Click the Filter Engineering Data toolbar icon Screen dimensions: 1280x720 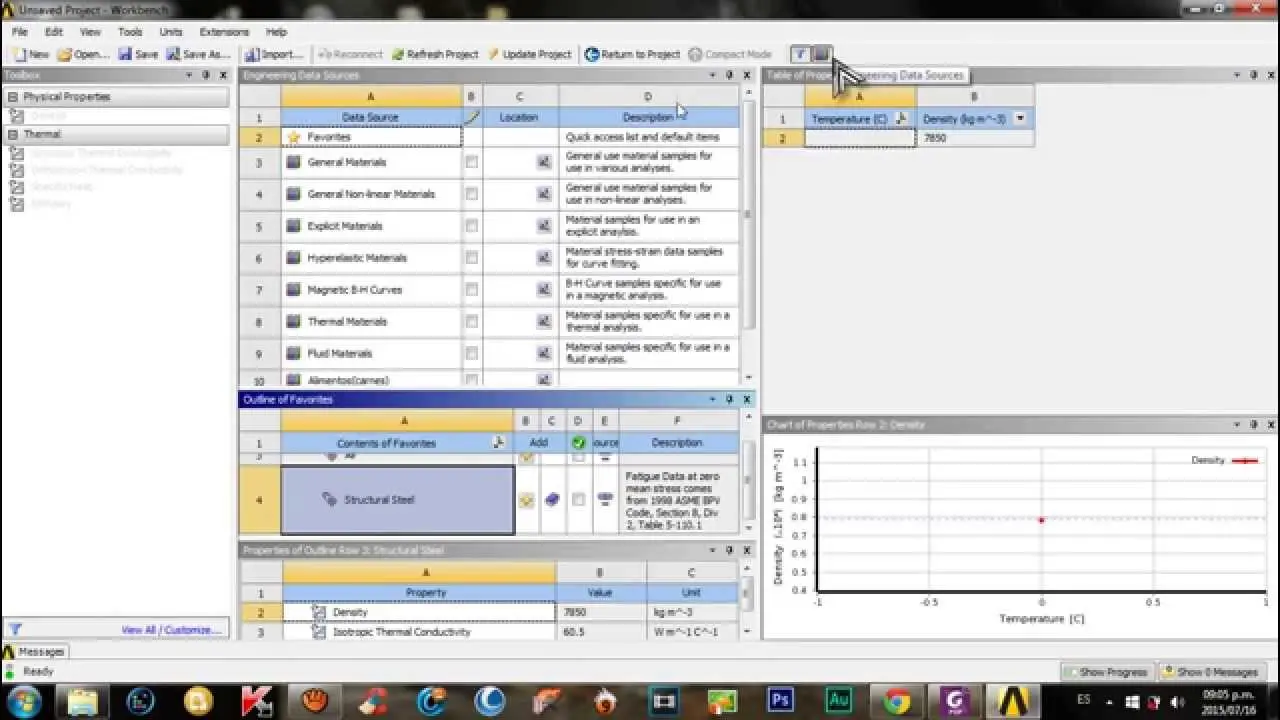point(800,54)
